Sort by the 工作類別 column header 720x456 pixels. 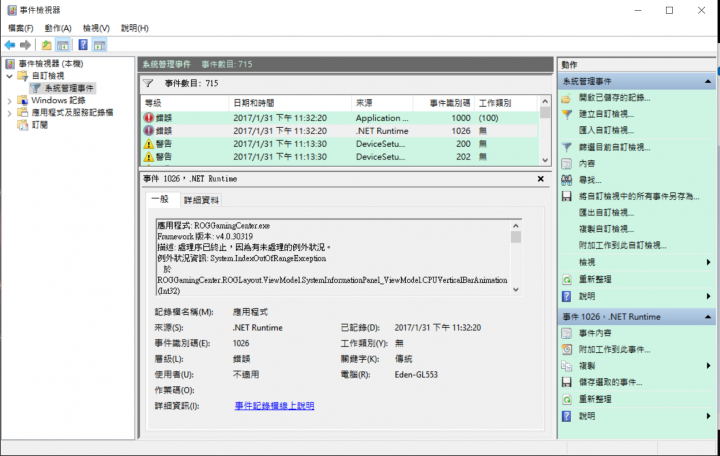tap(505, 103)
